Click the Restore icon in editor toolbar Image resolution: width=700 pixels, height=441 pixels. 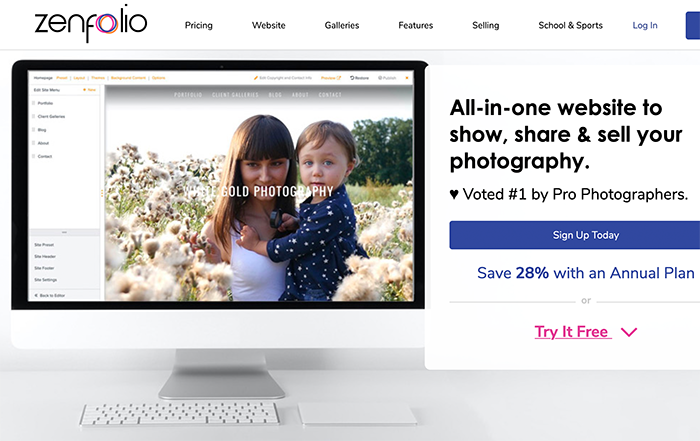tap(352, 78)
